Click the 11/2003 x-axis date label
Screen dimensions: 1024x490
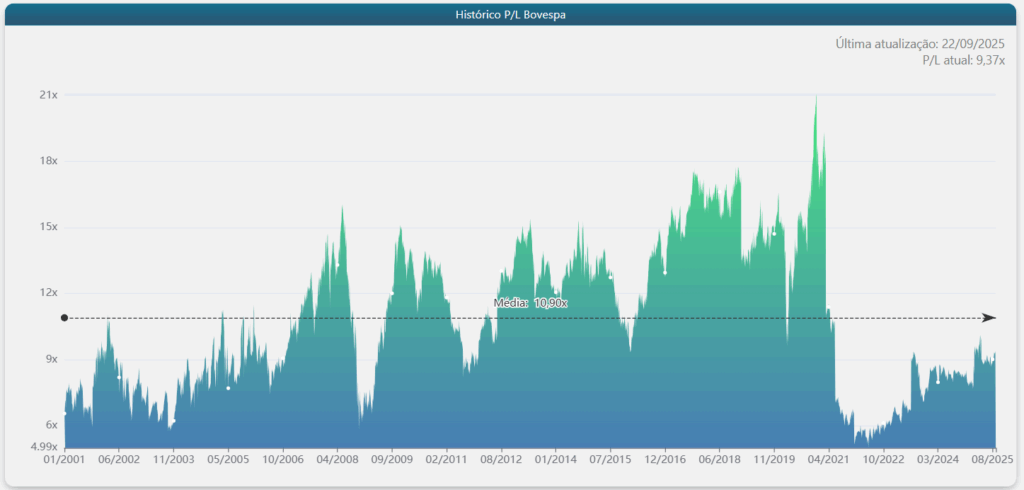coord(174,460)
